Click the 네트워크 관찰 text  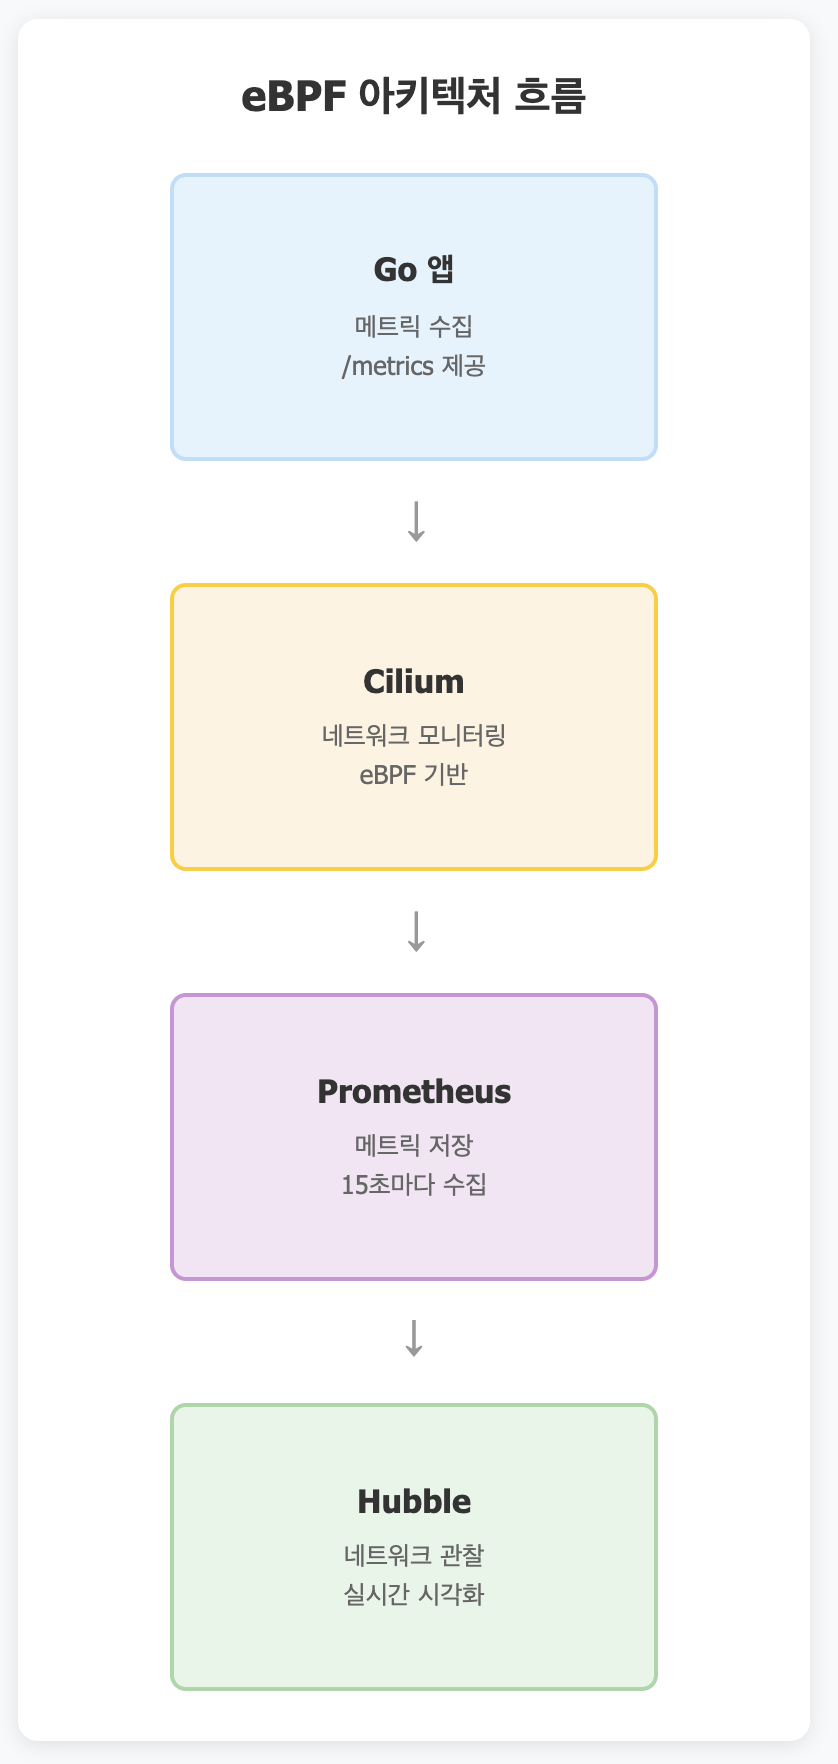click(x=414, y=1555)
